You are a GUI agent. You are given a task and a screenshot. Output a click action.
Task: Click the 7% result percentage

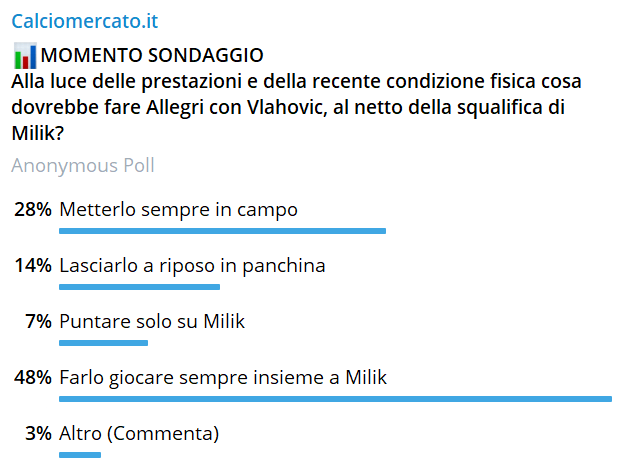39,322
